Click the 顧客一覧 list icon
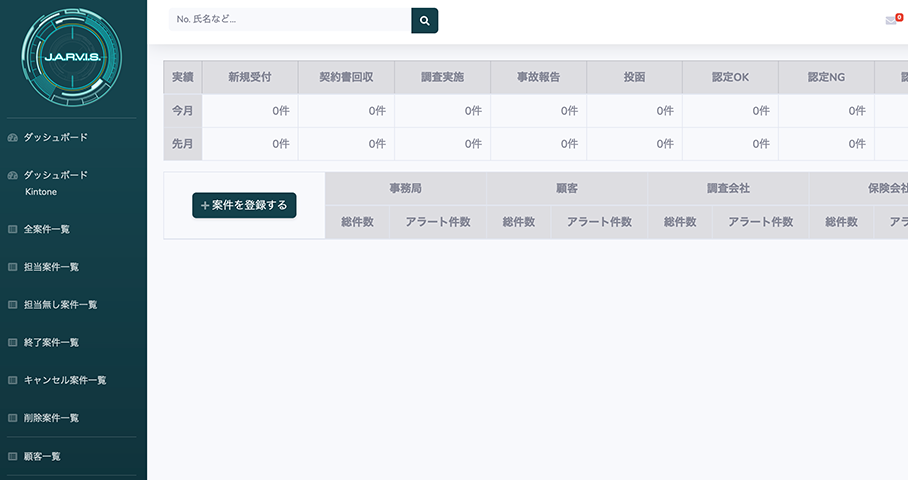The height and width of the screenshot is (480, 908). (13, 456)
